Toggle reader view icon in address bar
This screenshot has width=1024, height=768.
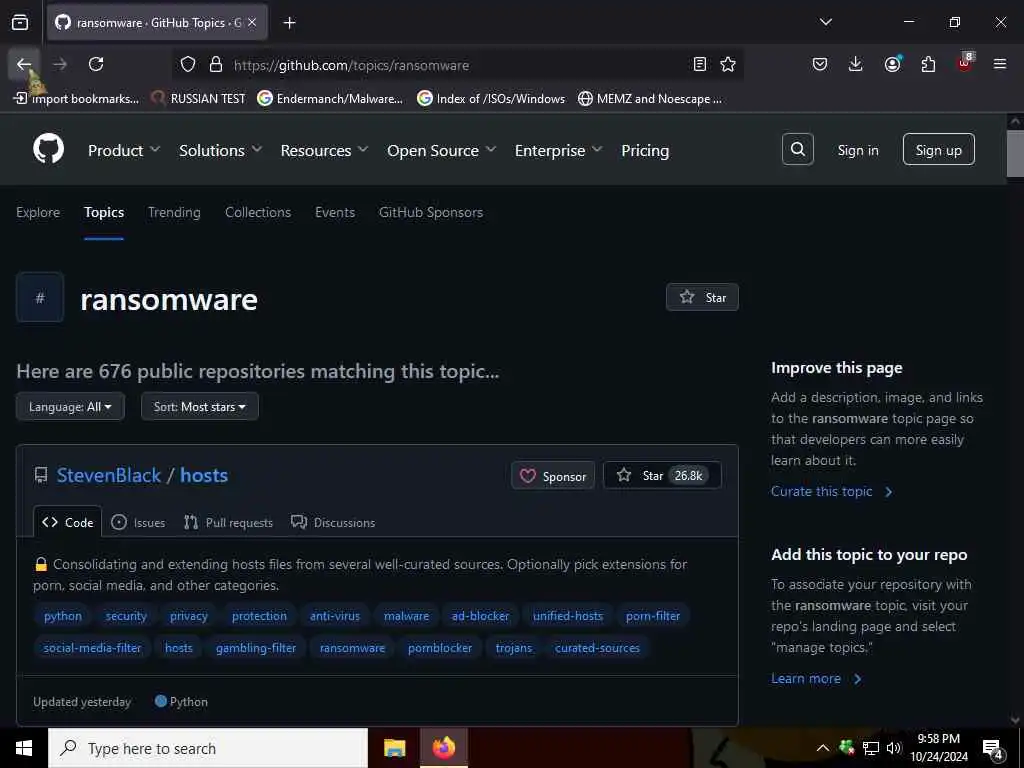point(699,64)
